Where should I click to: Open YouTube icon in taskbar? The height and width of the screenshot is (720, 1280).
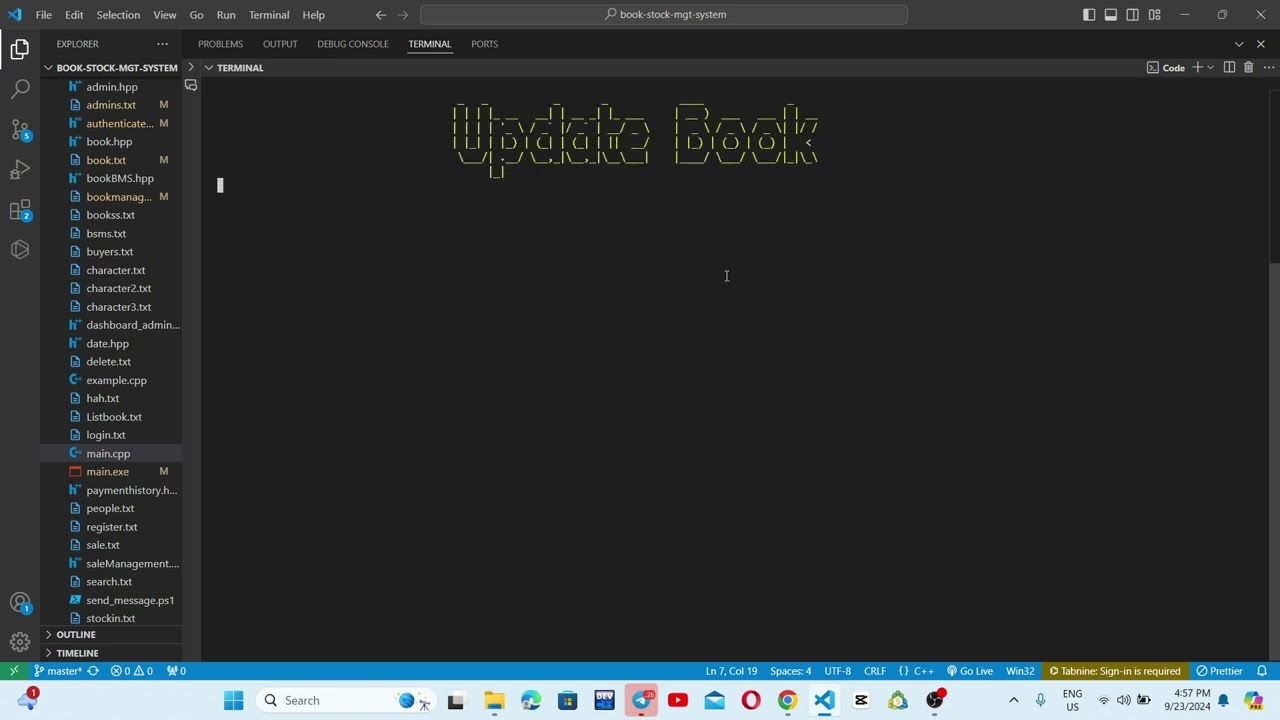click(678, 700)
